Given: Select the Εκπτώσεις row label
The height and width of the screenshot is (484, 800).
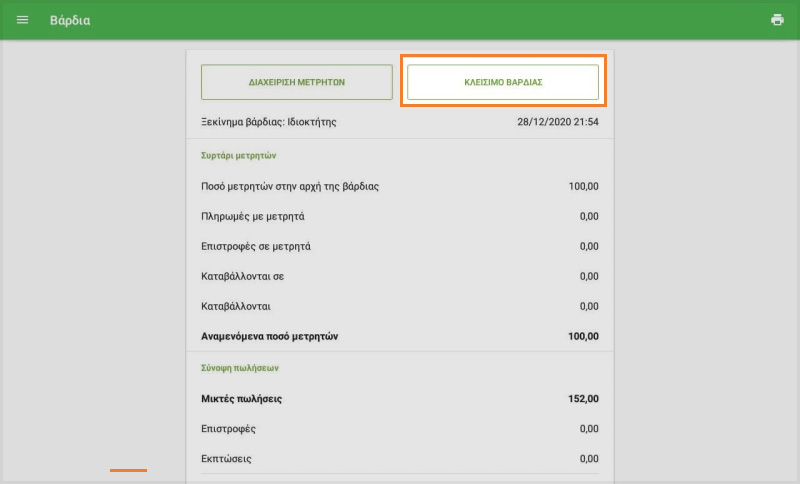Looking at the screenshot, I should coord(226,459).
